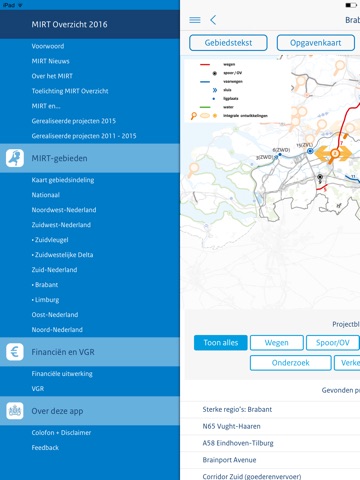Filter projects by Onderzoek
Screen dimensions: 360x480
pyautogui.click(x=291, y=363)
